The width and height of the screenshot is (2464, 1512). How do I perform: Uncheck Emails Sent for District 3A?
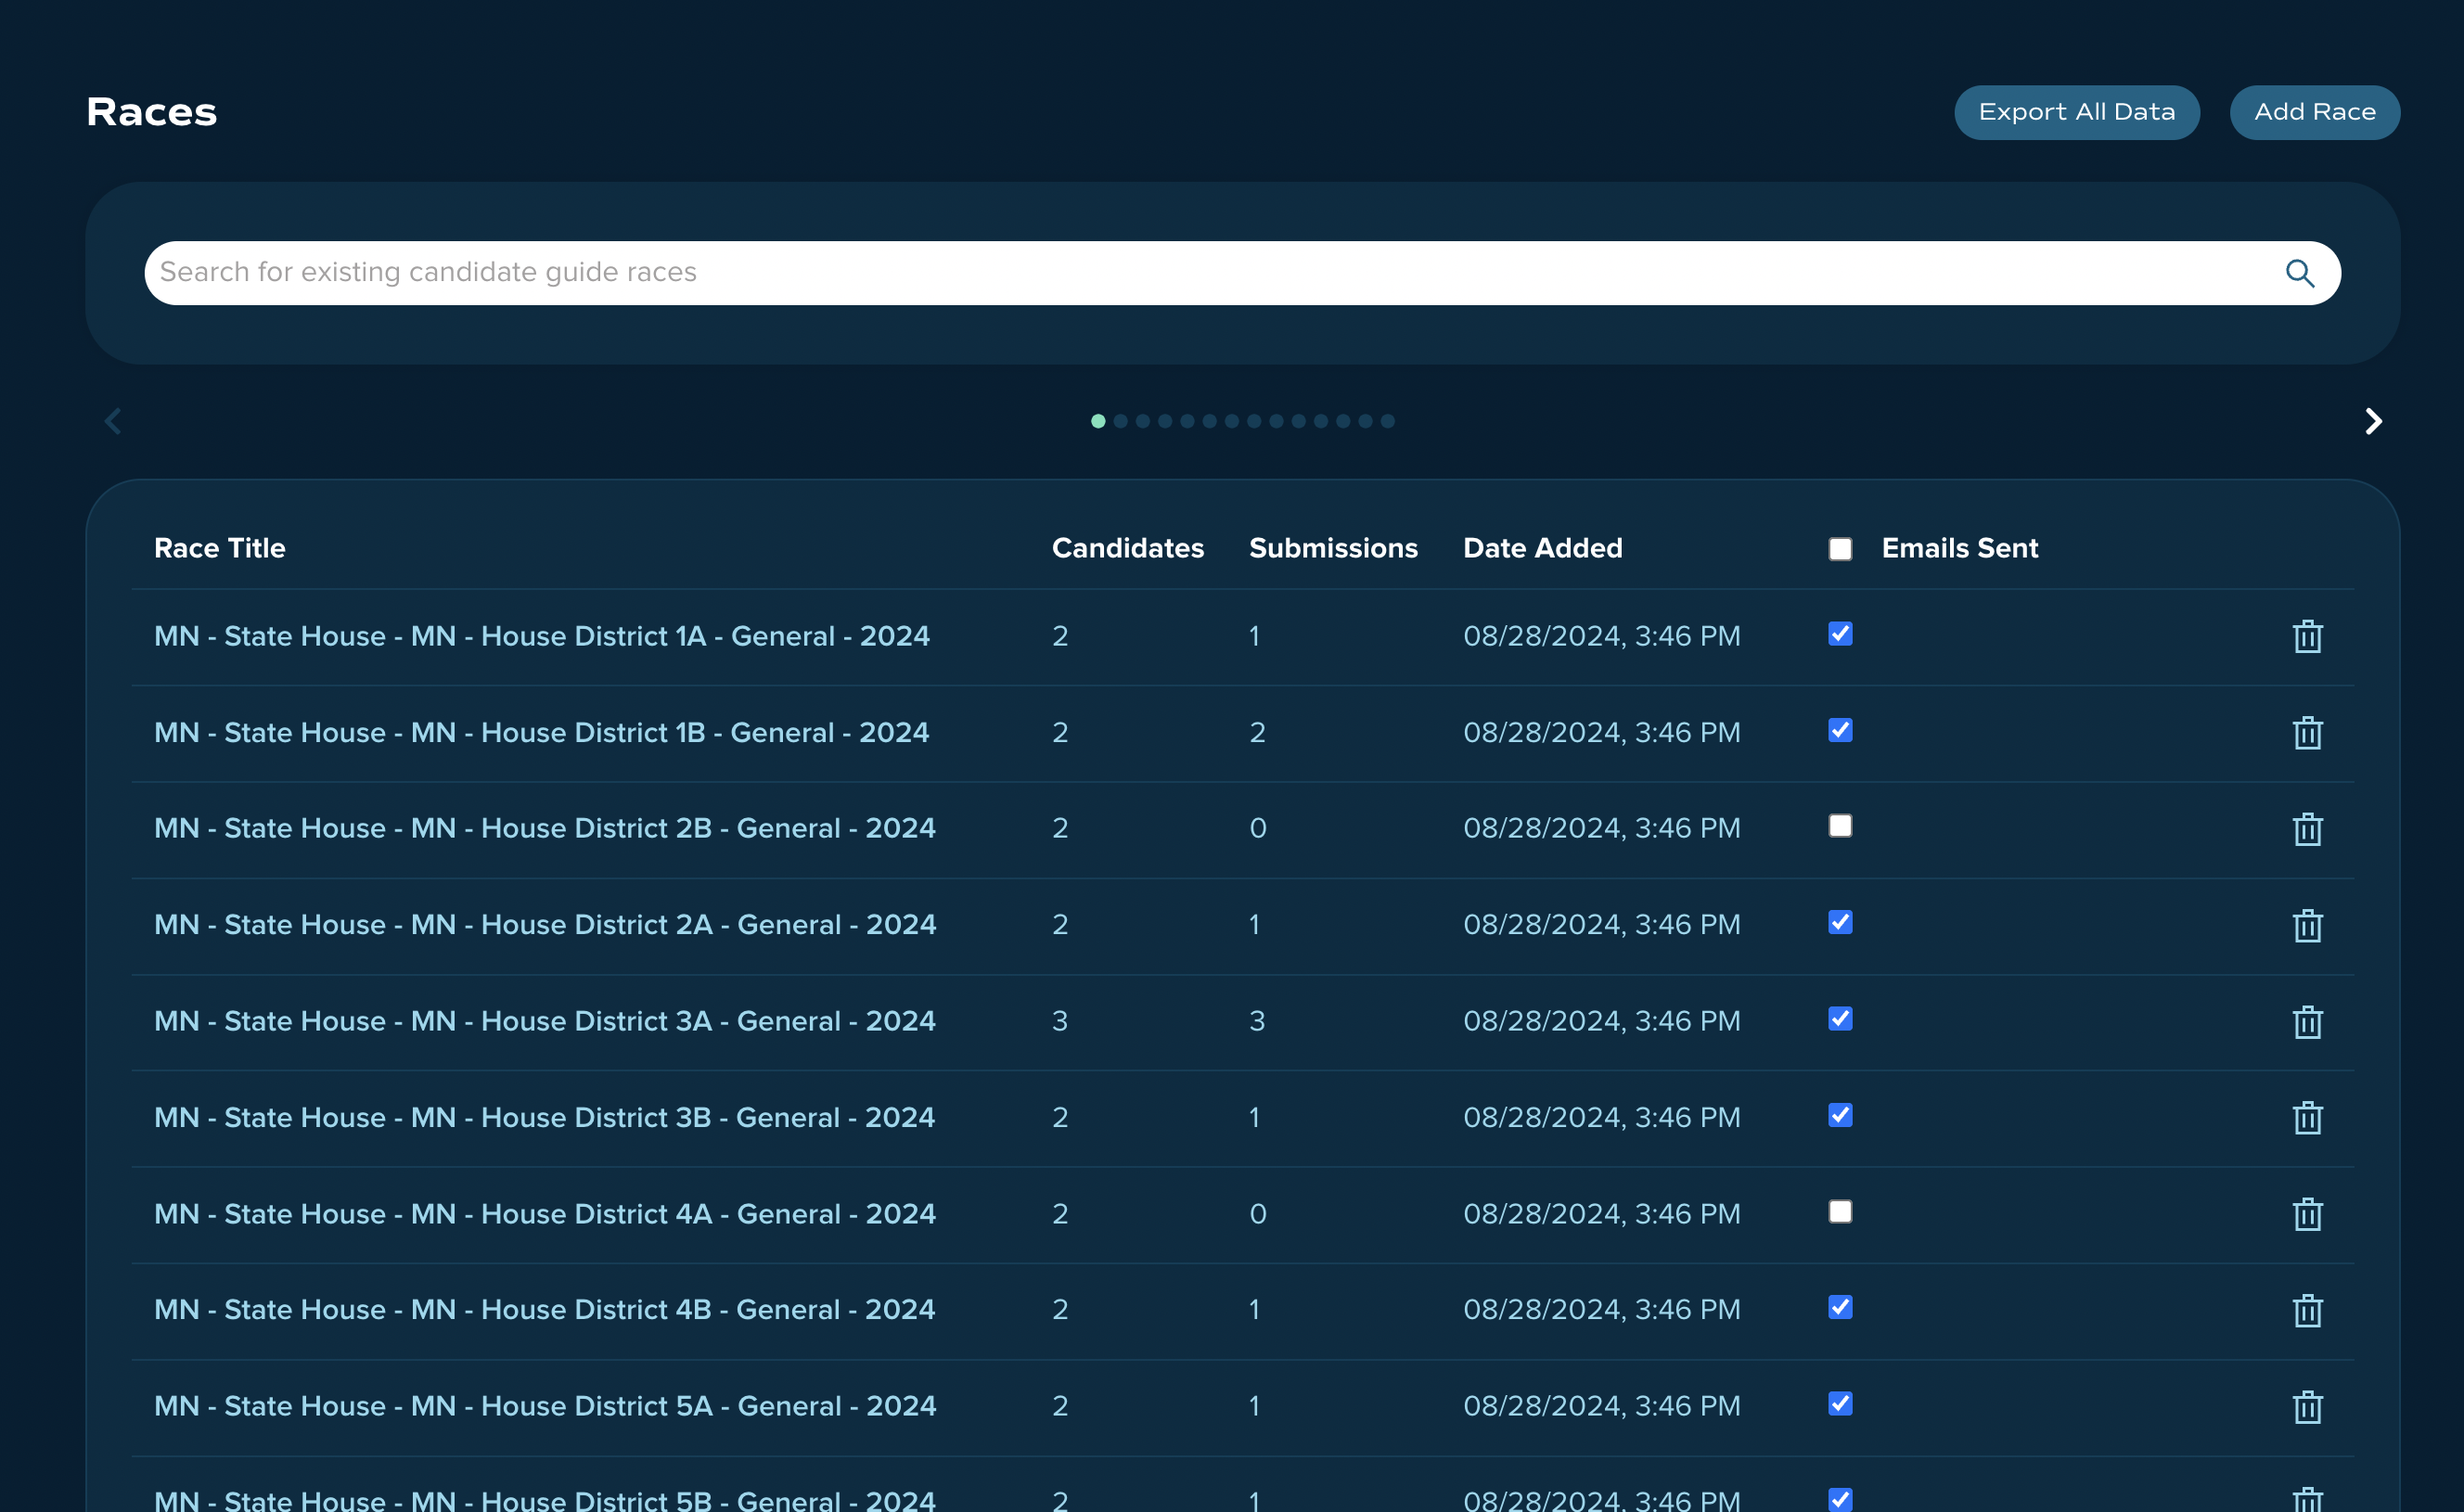tap(1840, 1019)
